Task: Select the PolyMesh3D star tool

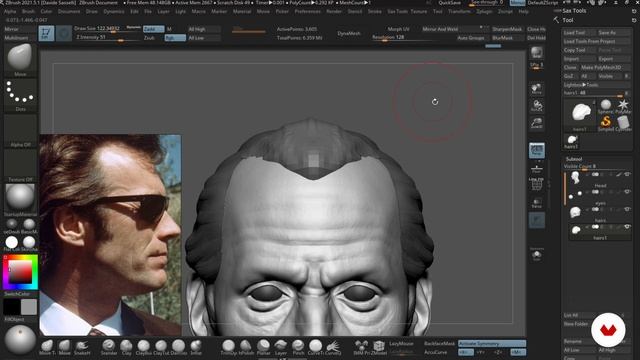Action: coord(623,106)
